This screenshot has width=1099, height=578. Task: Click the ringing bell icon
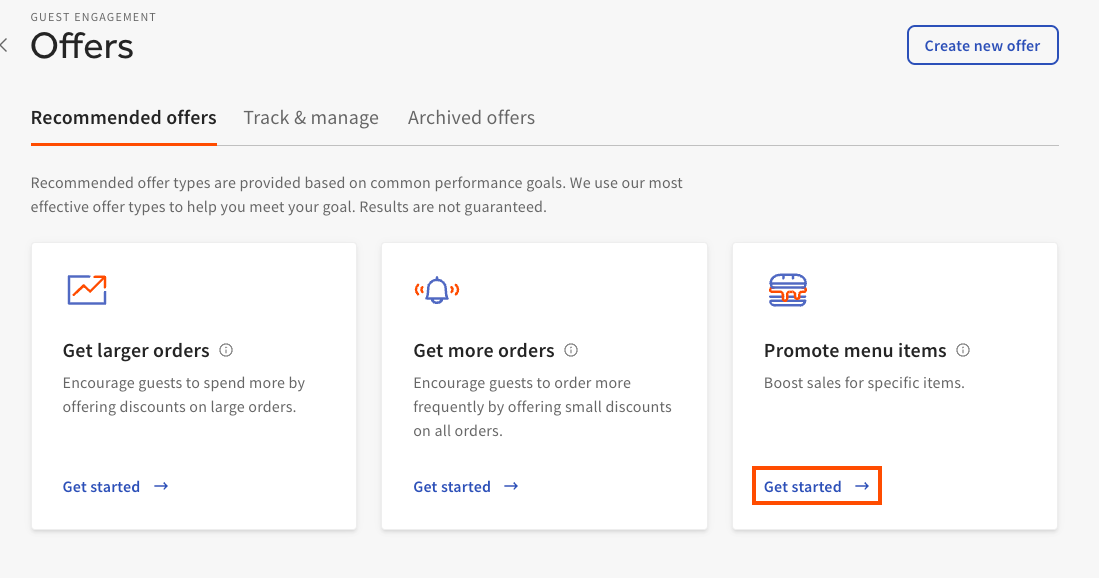(x=437, y=289)
